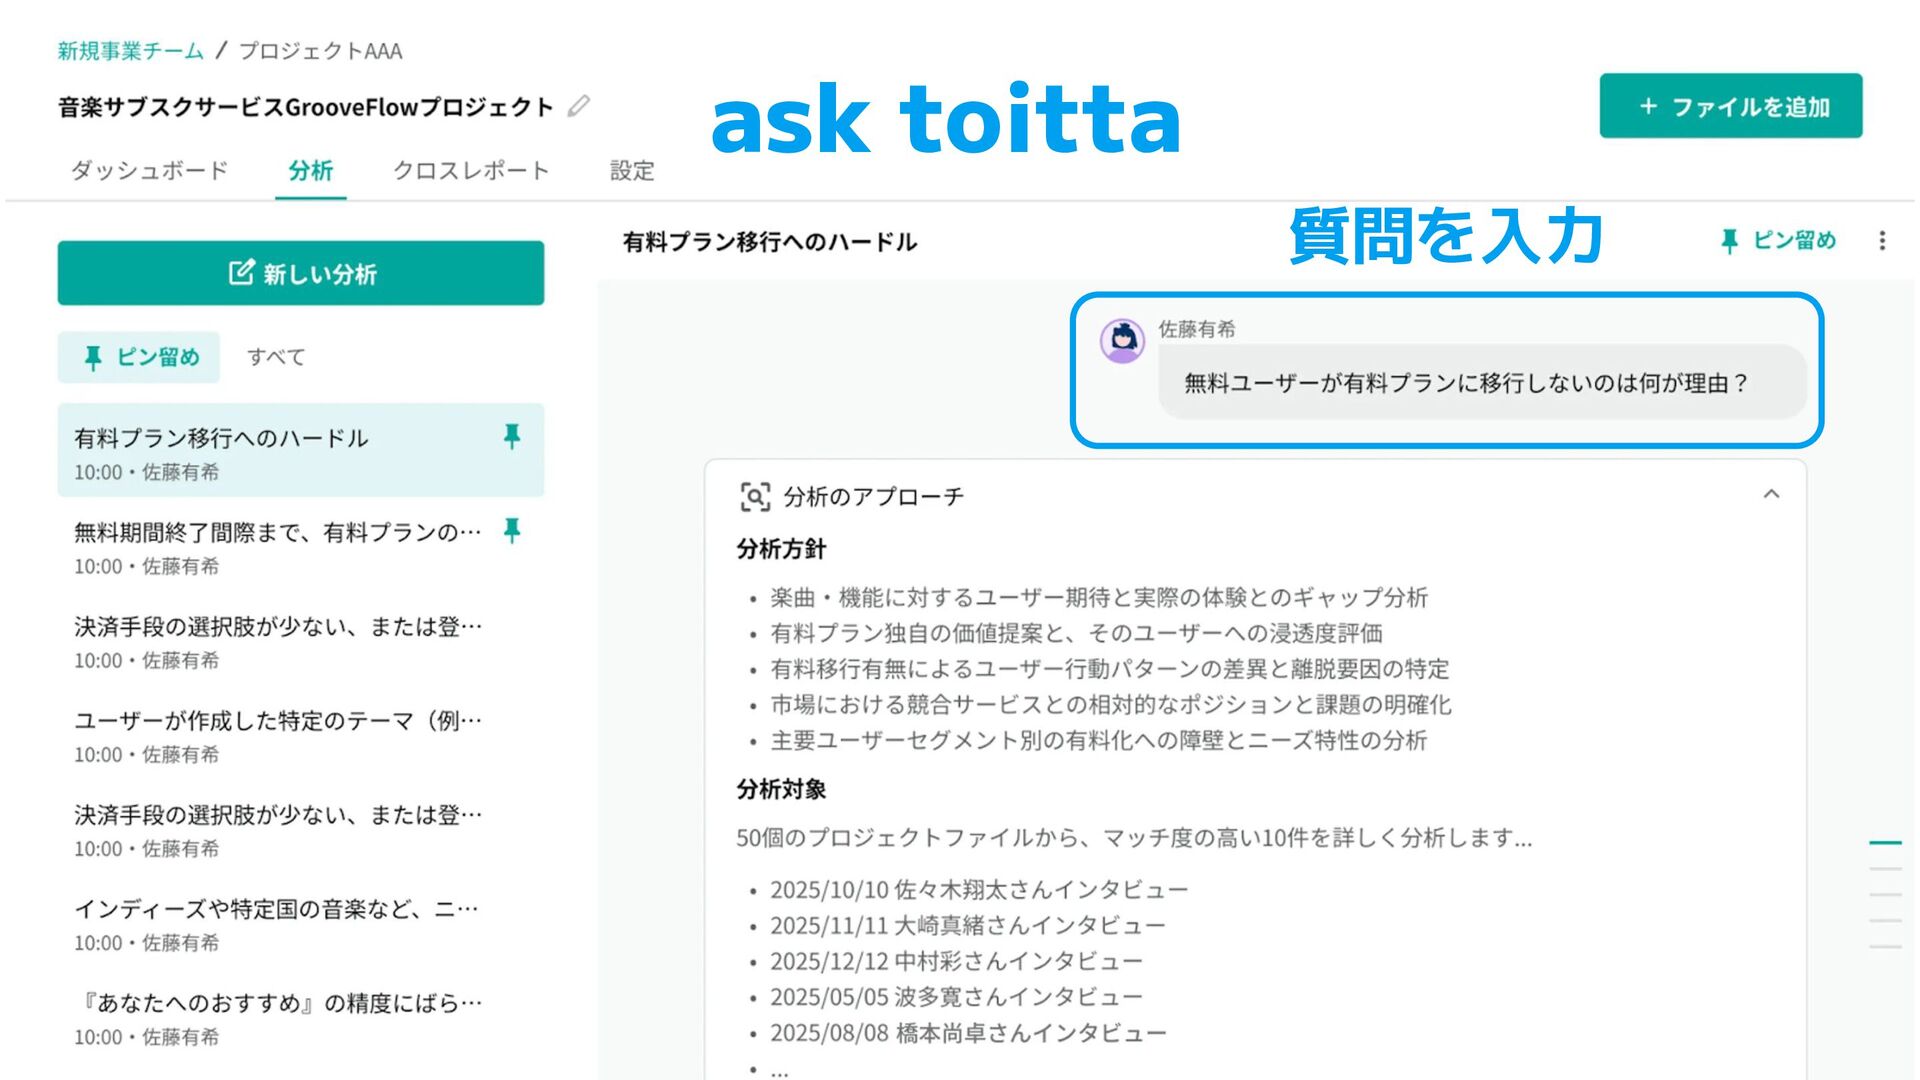
Task: Switch to the ダッシュボード tab
Action: click(x=150, y=171)
